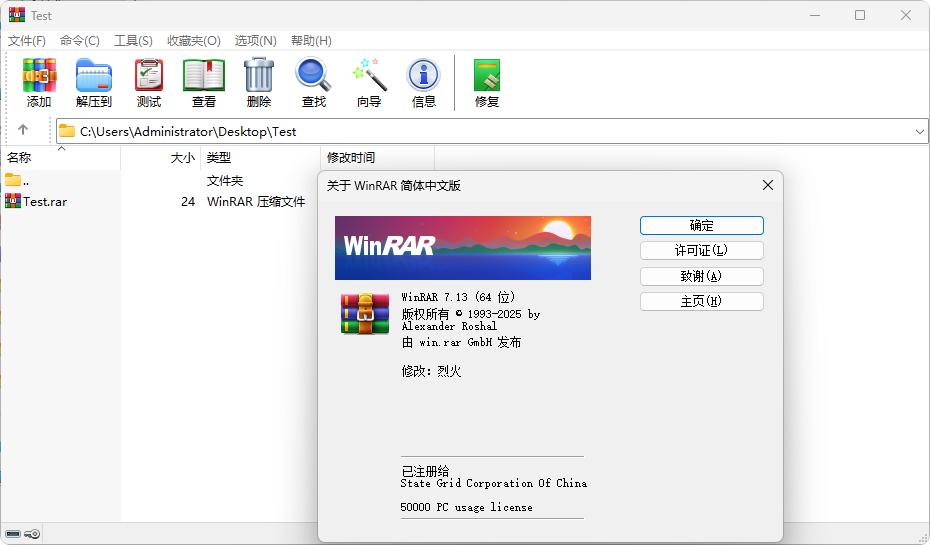The image size is (930, 545).
Task: Click the "WinRAR 7.13 (64 位)" version text
Action: tap(458, 297)
